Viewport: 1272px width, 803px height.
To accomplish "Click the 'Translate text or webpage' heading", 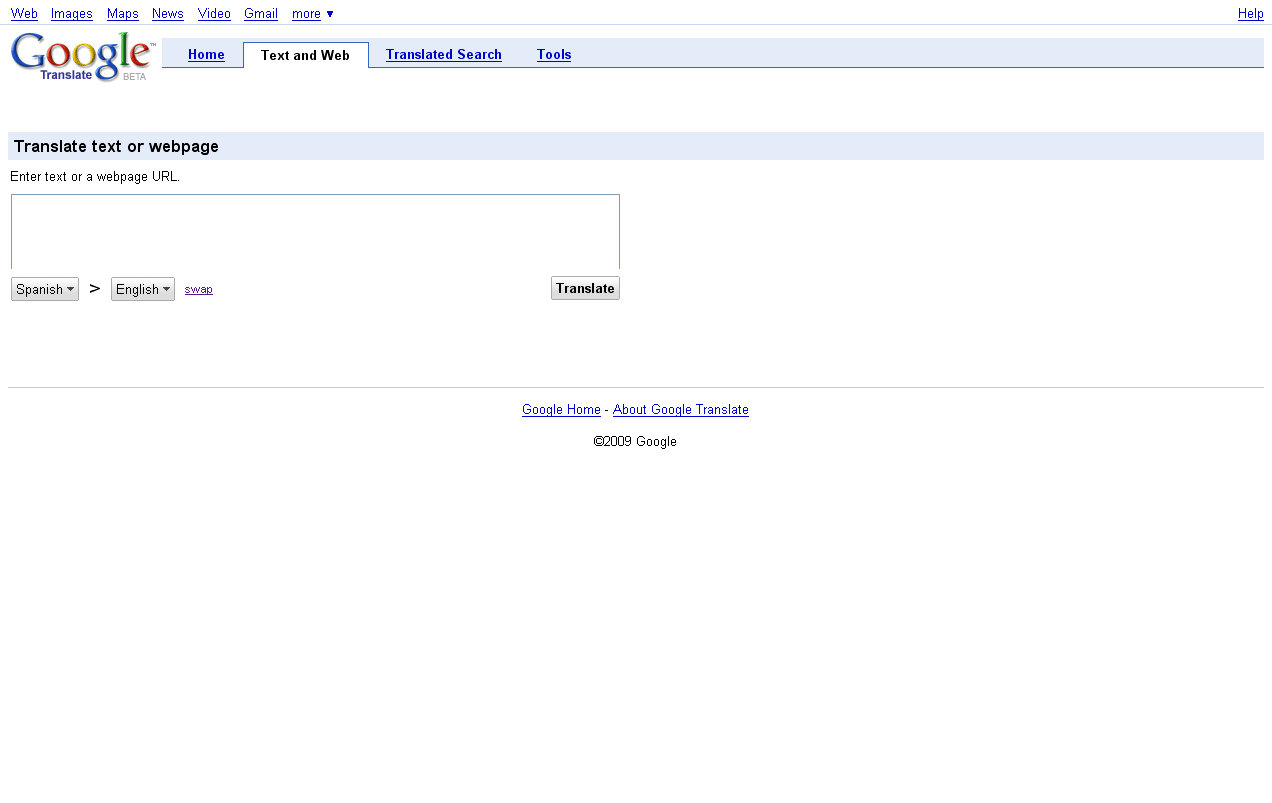I will point(116,147).
